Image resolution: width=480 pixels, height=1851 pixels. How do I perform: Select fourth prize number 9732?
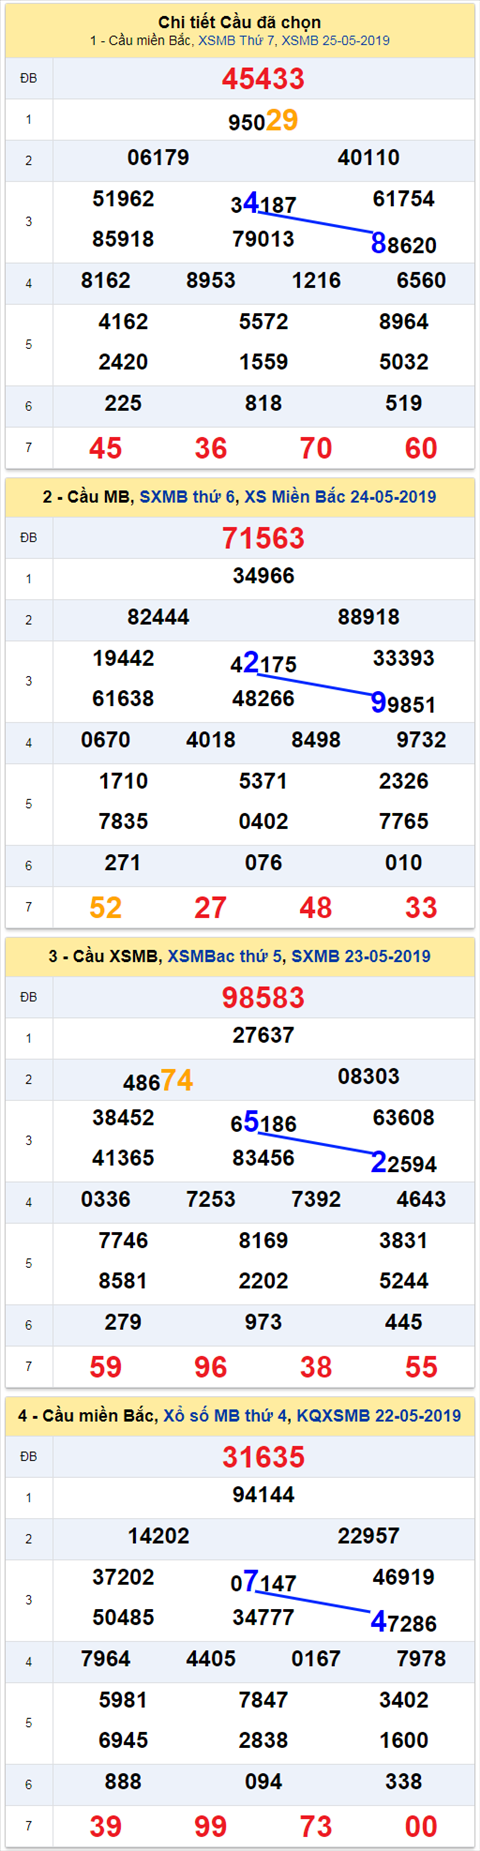pyautogui.click(x=421, y=740)
